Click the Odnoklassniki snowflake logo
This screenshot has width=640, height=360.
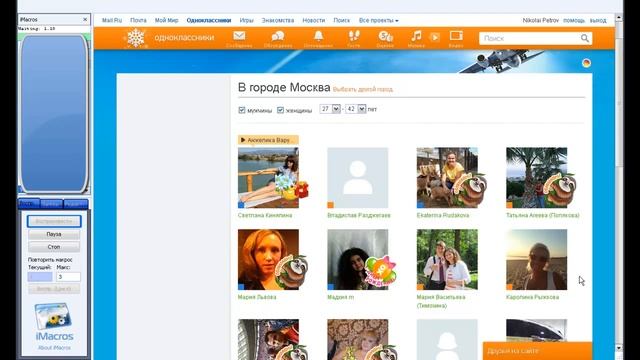(136, 38)
